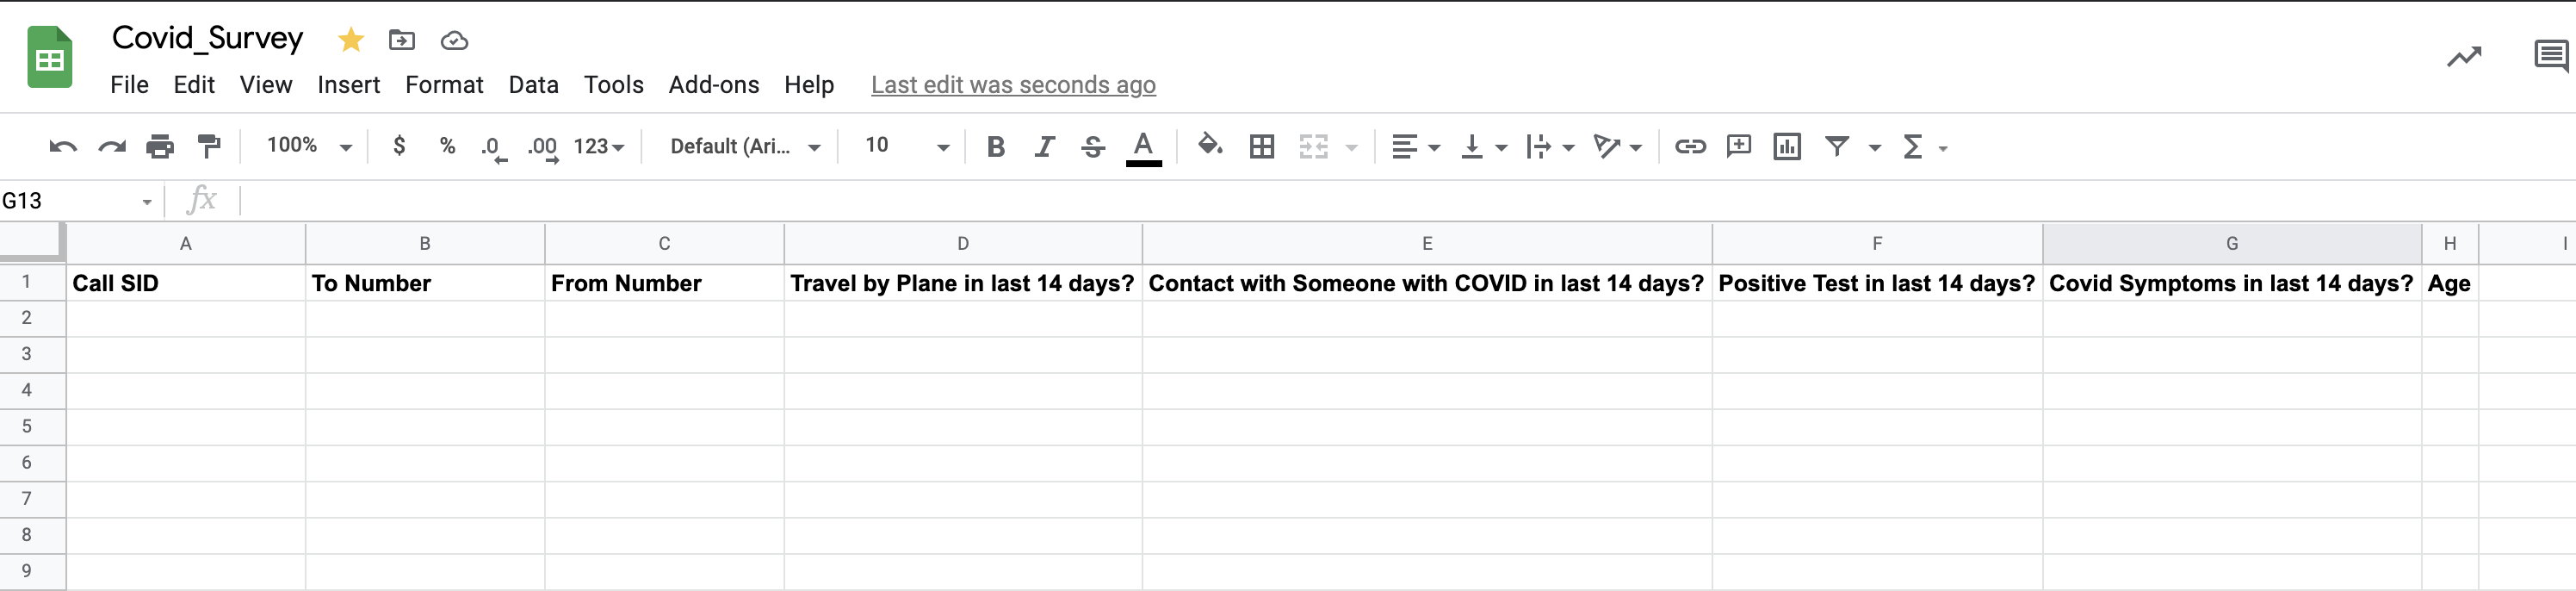This screenshot has height=591, width=2576.
Task: Click the Last edit was seconds ago link
Action: [x=1013, y=85]
